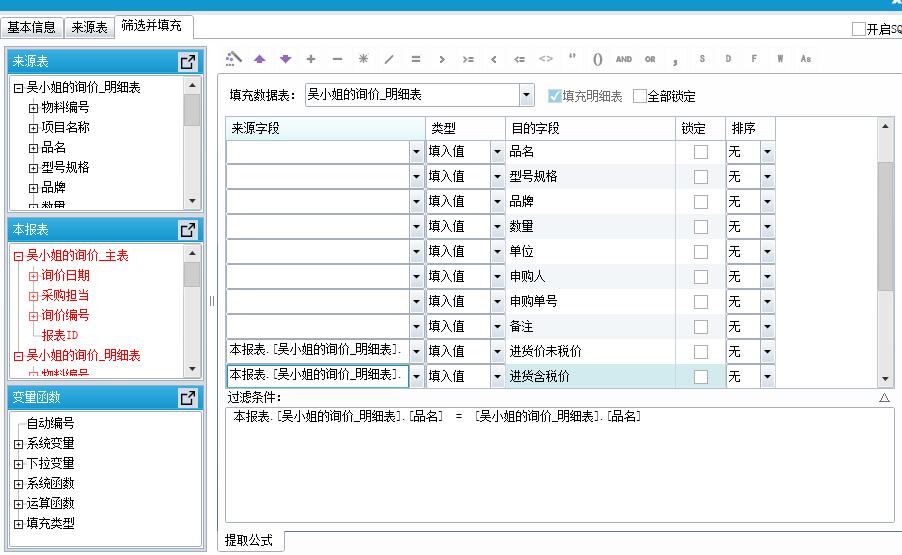Screen dimensions: 902x555
Task: Select the 进货价未税价 destination field cell
Action: [591, 351]
